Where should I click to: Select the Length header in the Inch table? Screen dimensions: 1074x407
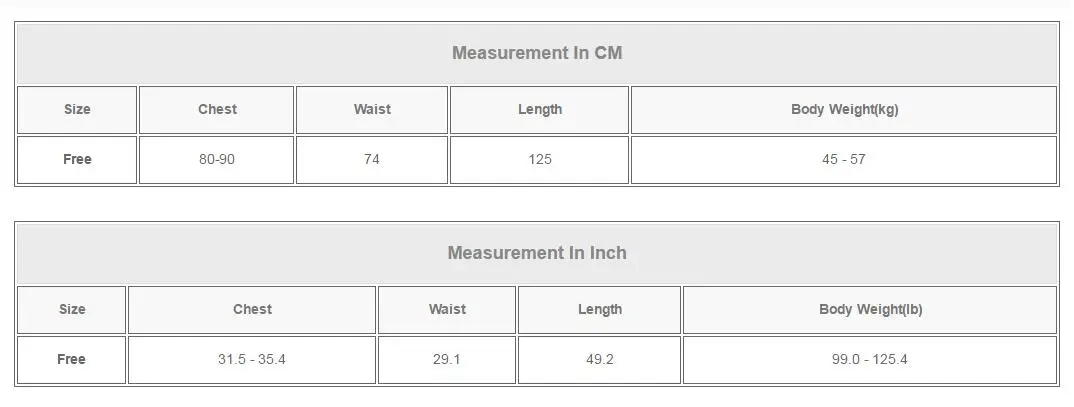600,309
